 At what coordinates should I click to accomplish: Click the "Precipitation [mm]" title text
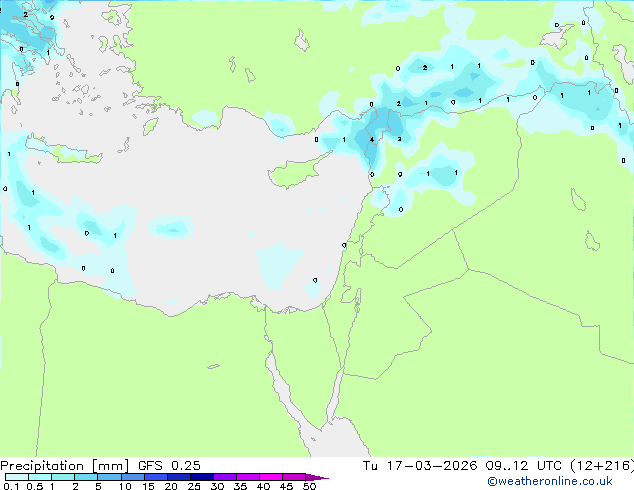[64, 466]
